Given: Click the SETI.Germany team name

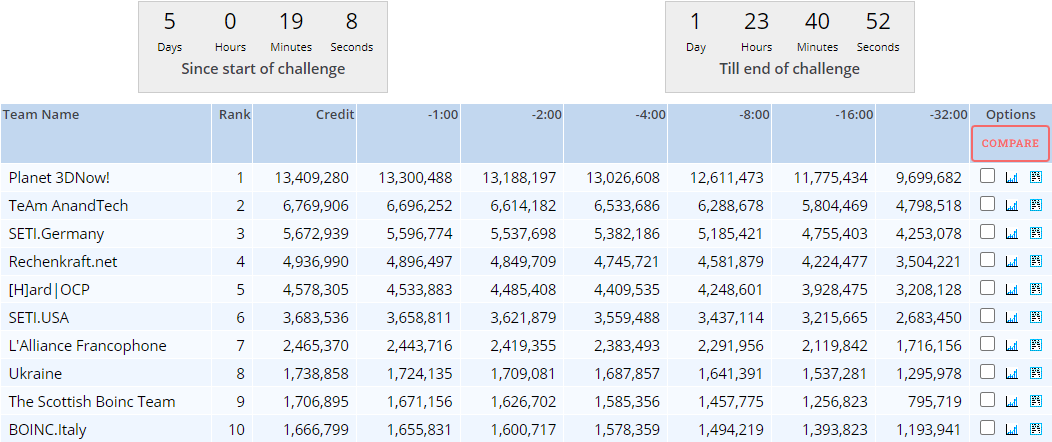Looking at the screenshot, I should (56, 233).
